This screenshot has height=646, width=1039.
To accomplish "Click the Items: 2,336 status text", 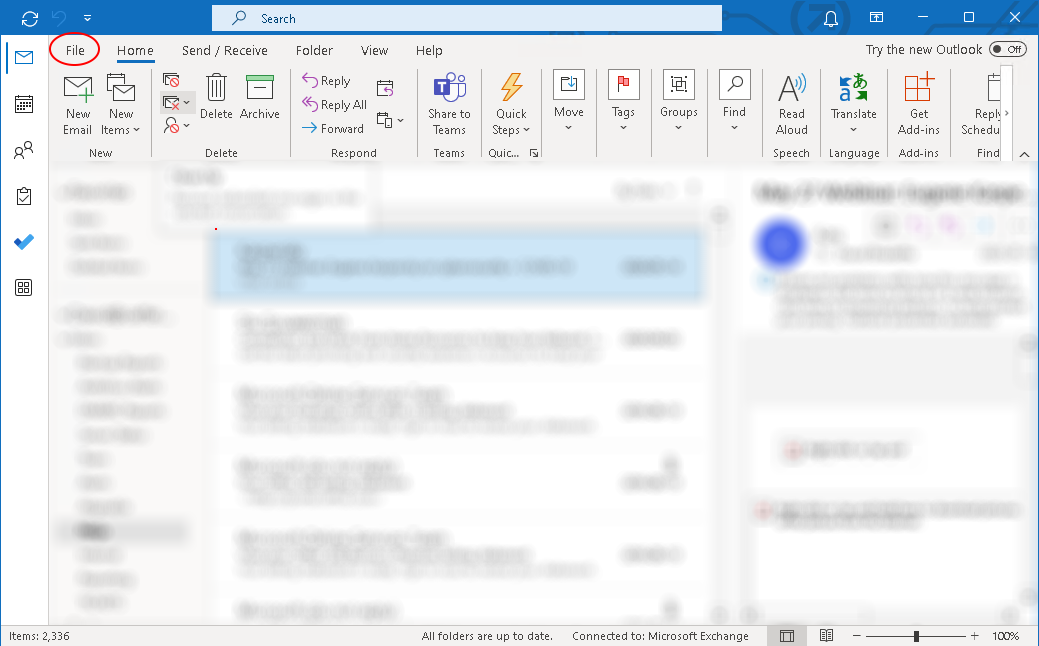I will [x=39, y=636].
